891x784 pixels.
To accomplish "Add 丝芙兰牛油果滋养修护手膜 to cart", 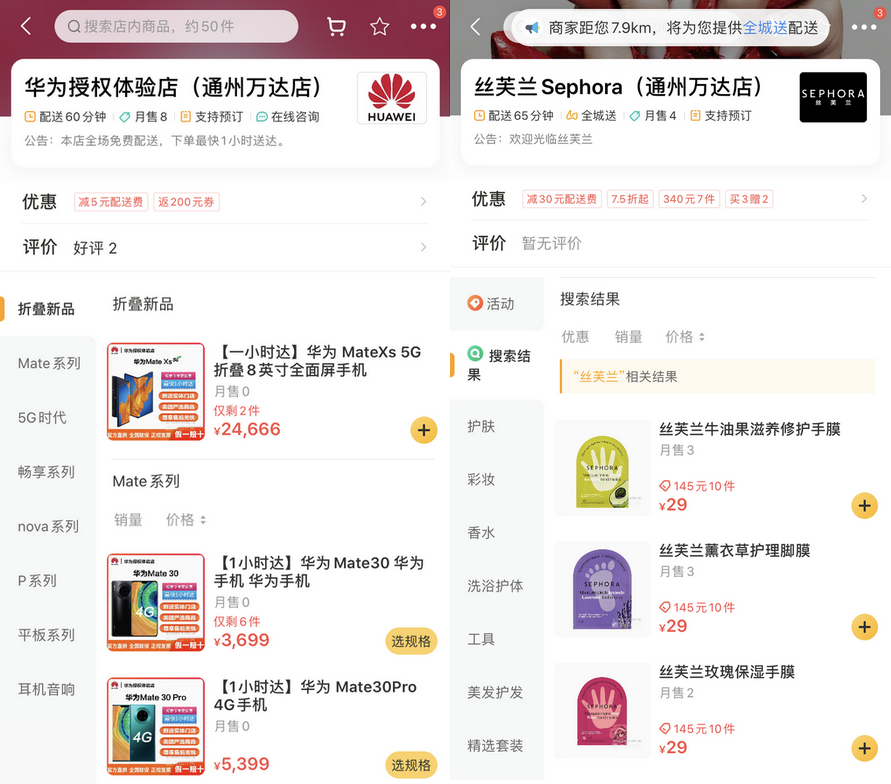I will pyautogui.click(x=864, y=506).
